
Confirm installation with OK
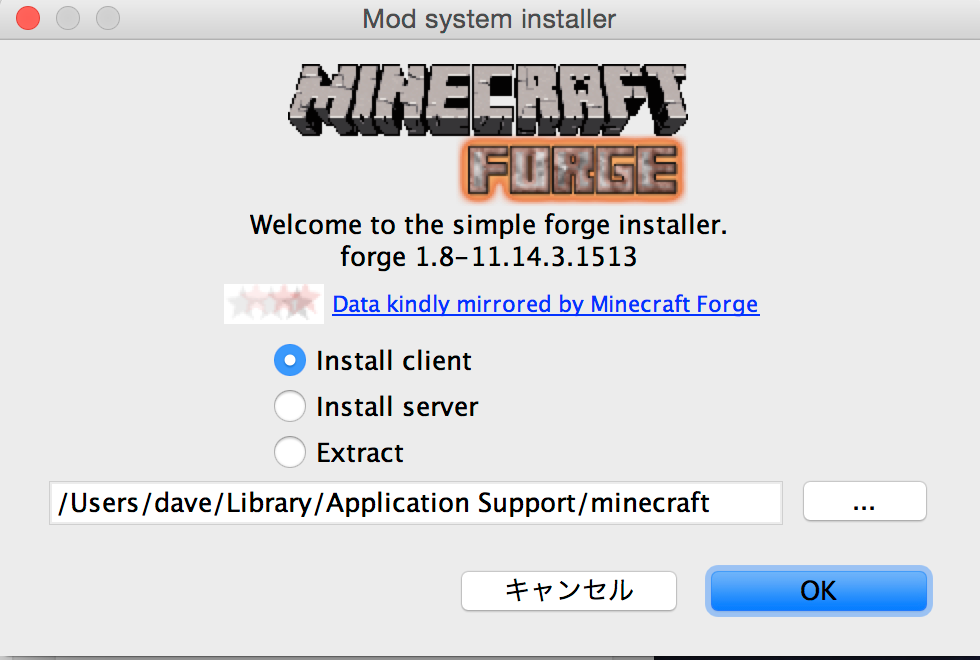pos(818,591)
